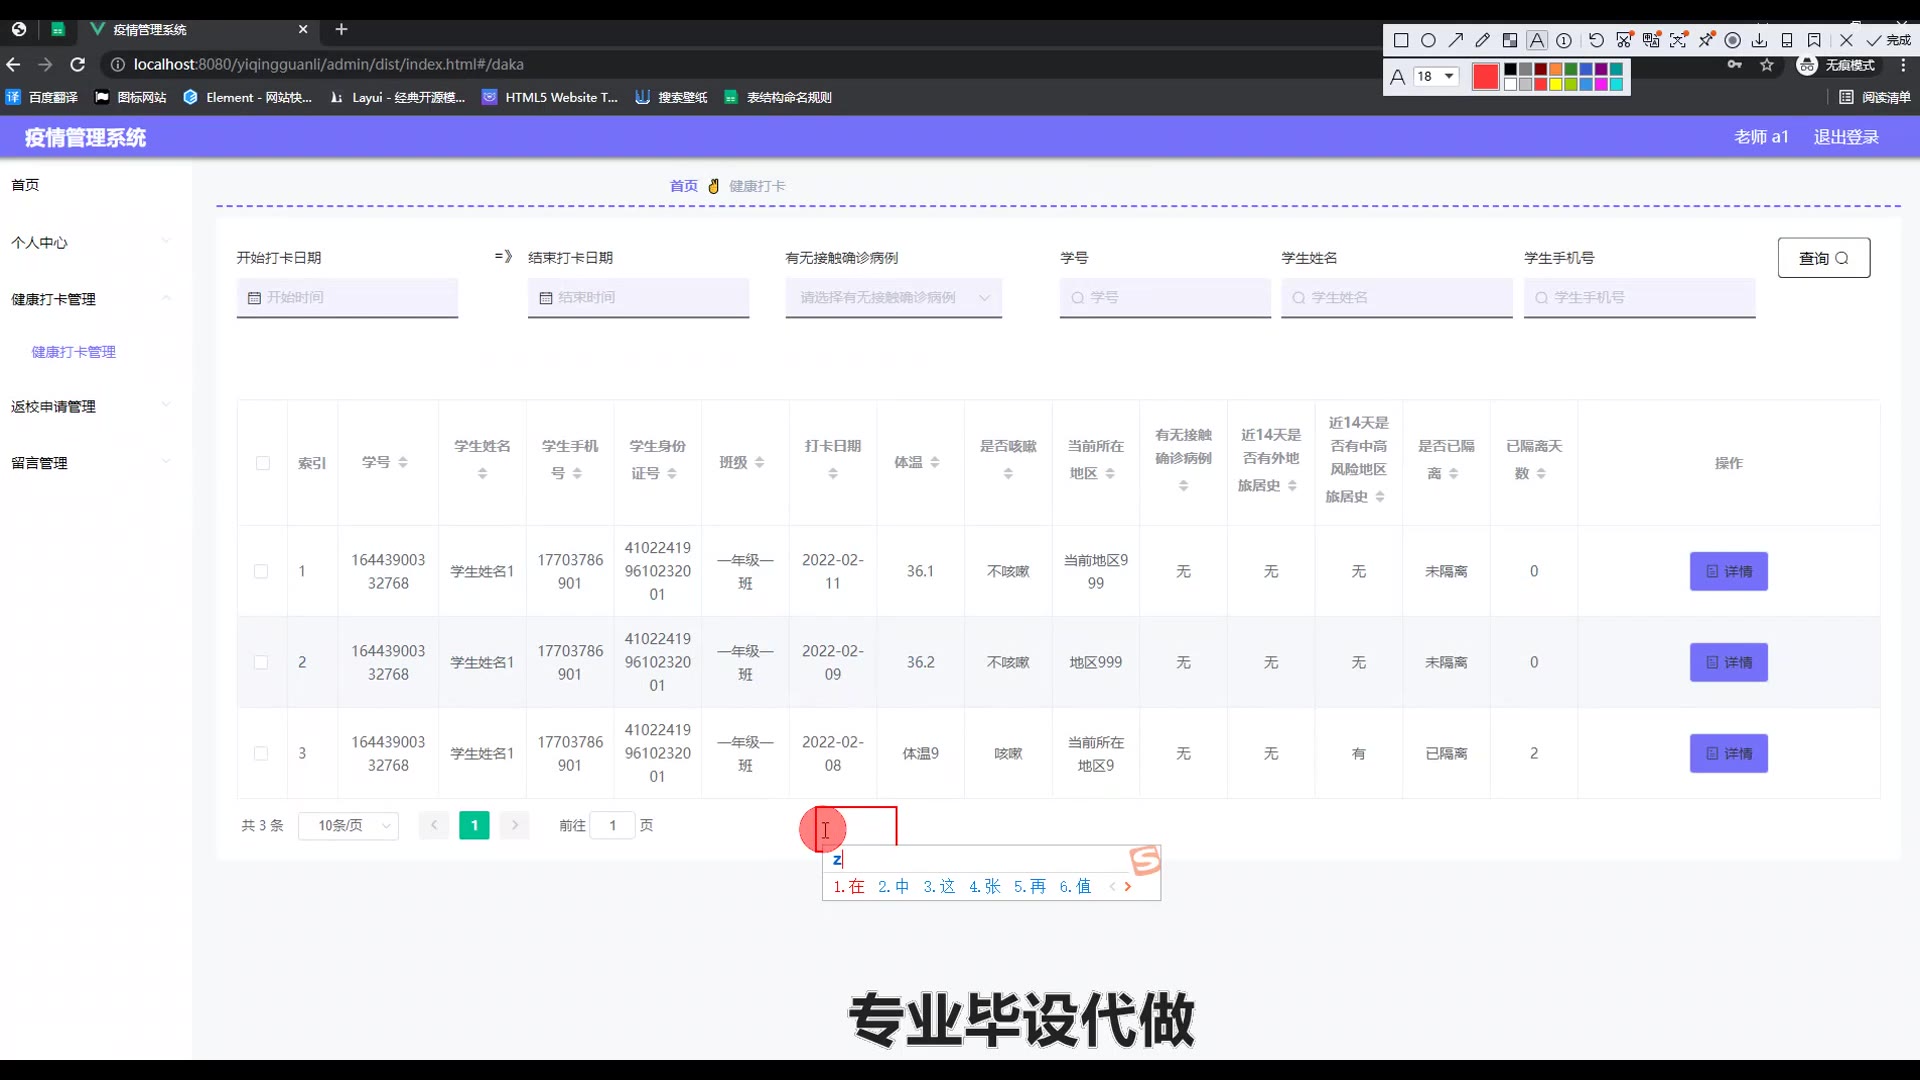Check the row 2 checkbox
Viewport: 1920px width, 1080px height.
pos(261,663)
